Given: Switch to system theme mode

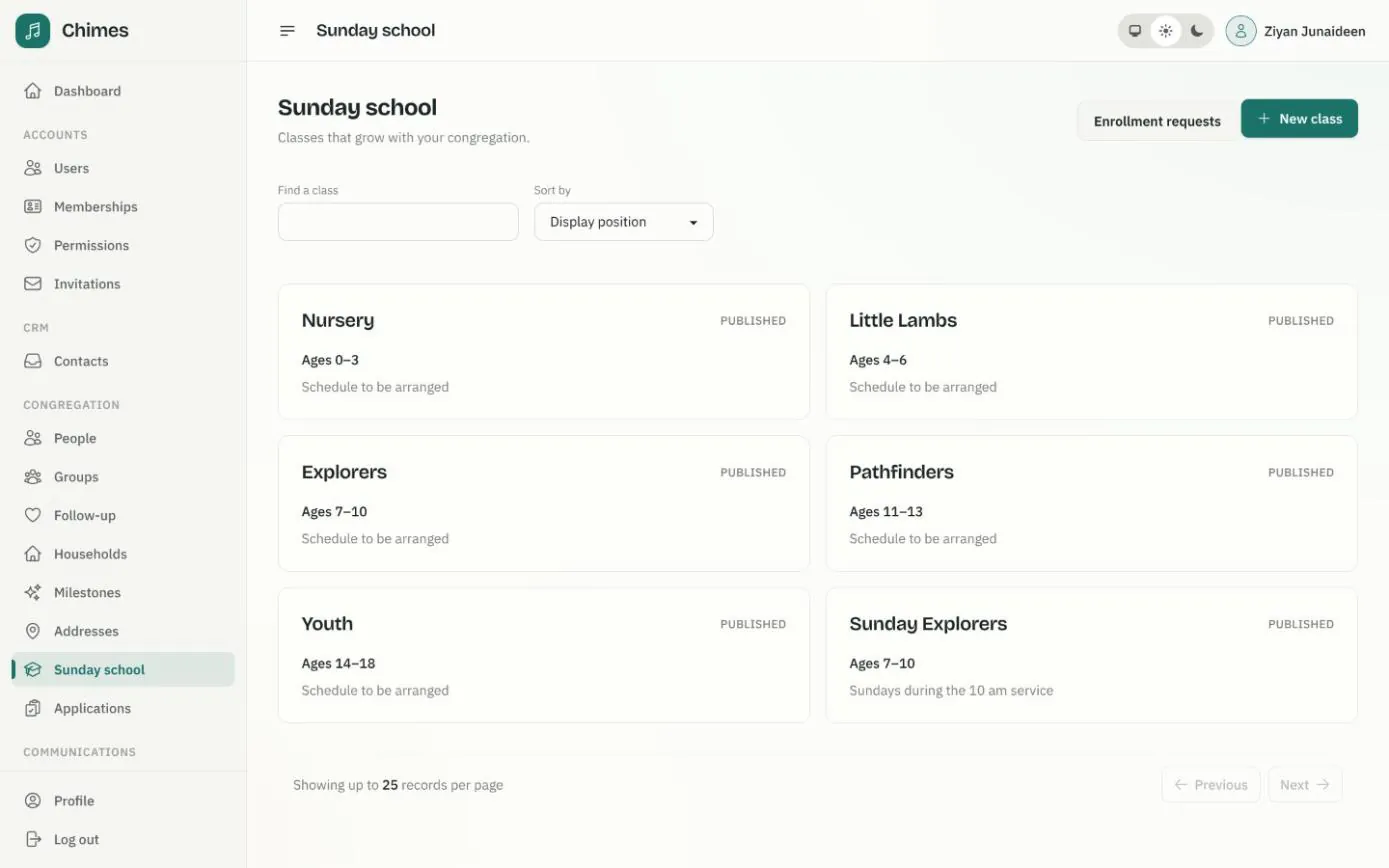Looking at the screenshot, I should pos(1135,31).
